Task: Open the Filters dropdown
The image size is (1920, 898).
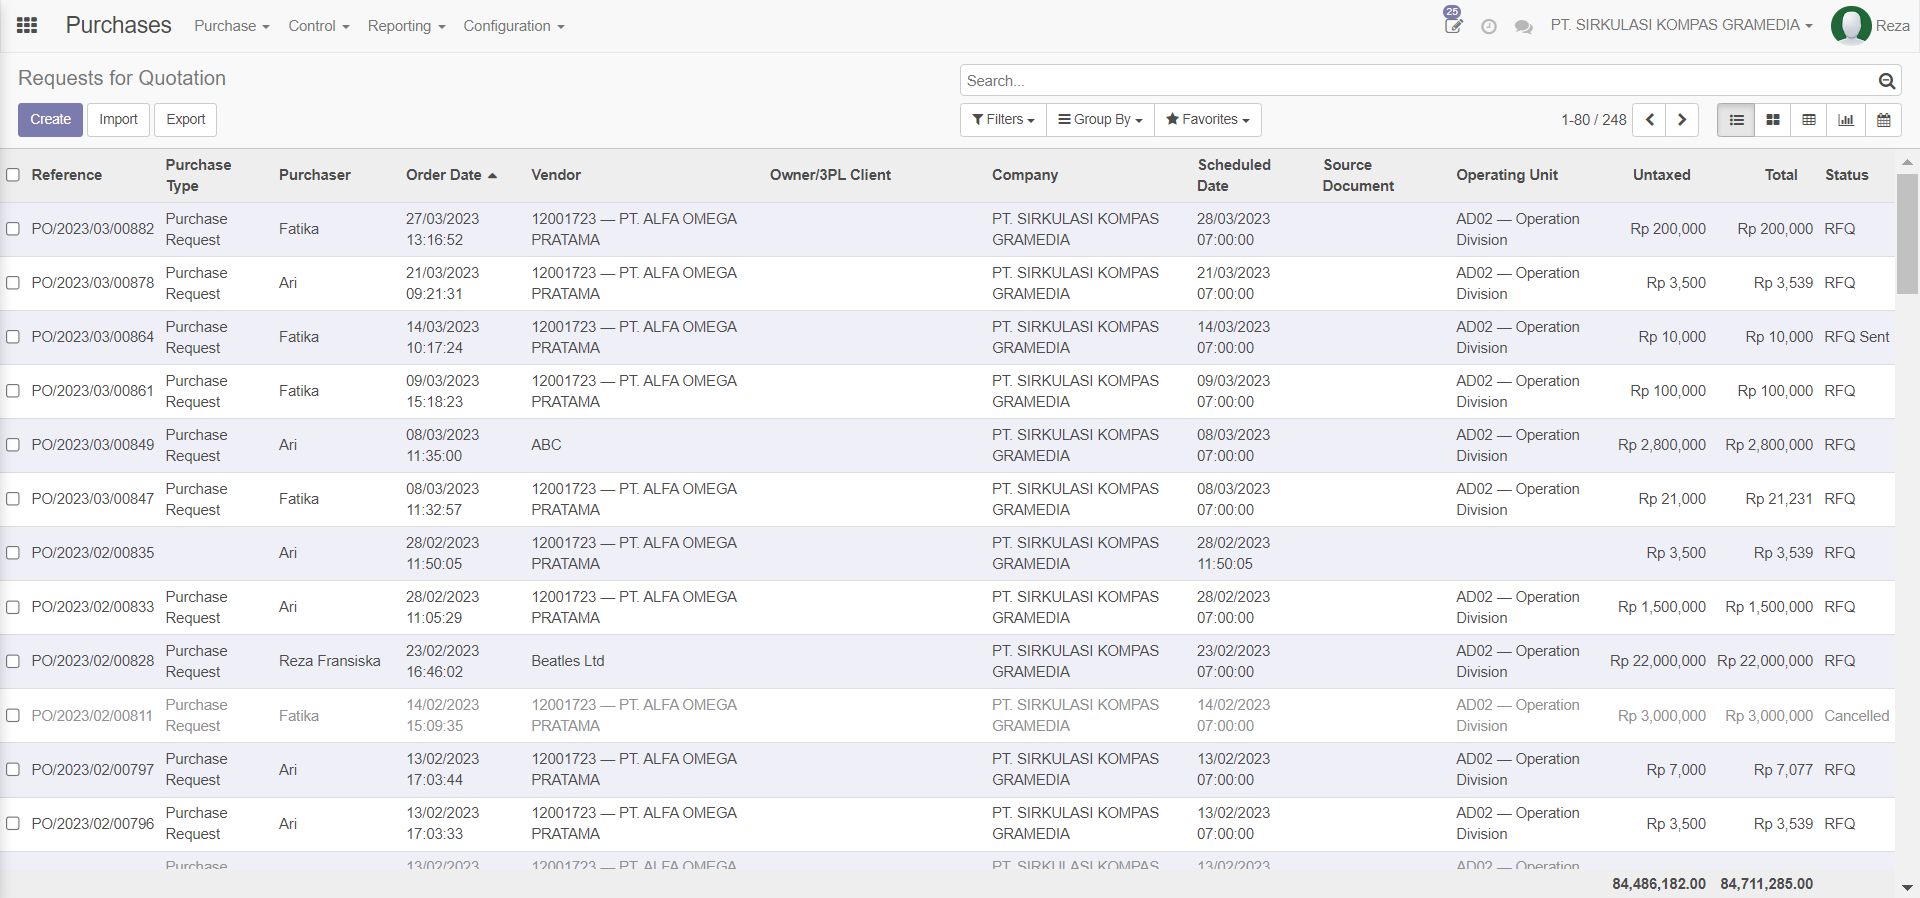Action: pyautogui.click(x=1003, y=120)
